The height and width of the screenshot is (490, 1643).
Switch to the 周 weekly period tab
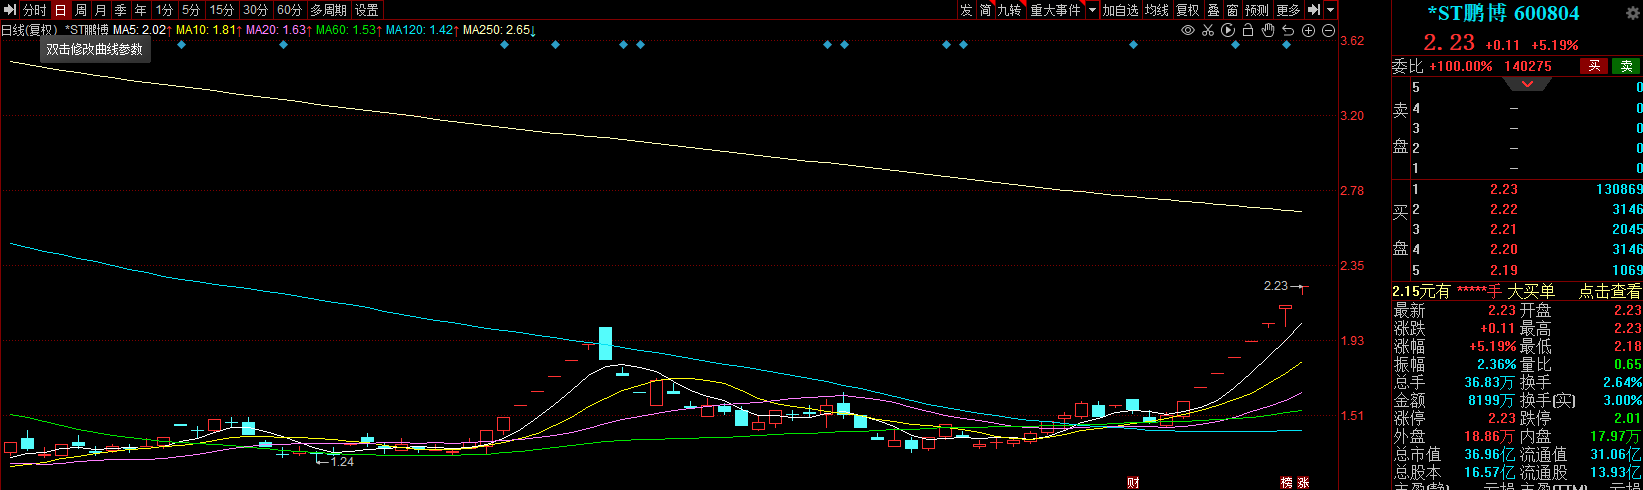pyautogui.click(x=81, y=10)
